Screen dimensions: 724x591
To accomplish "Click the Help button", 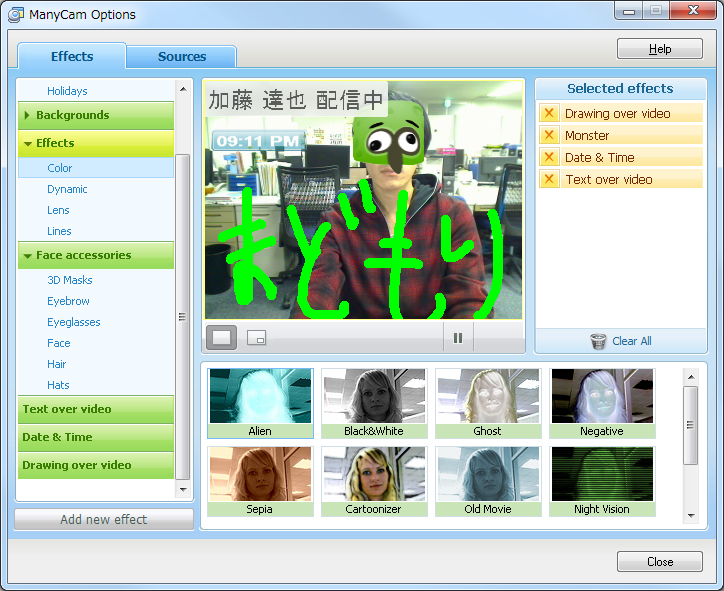I will (660, 49).
